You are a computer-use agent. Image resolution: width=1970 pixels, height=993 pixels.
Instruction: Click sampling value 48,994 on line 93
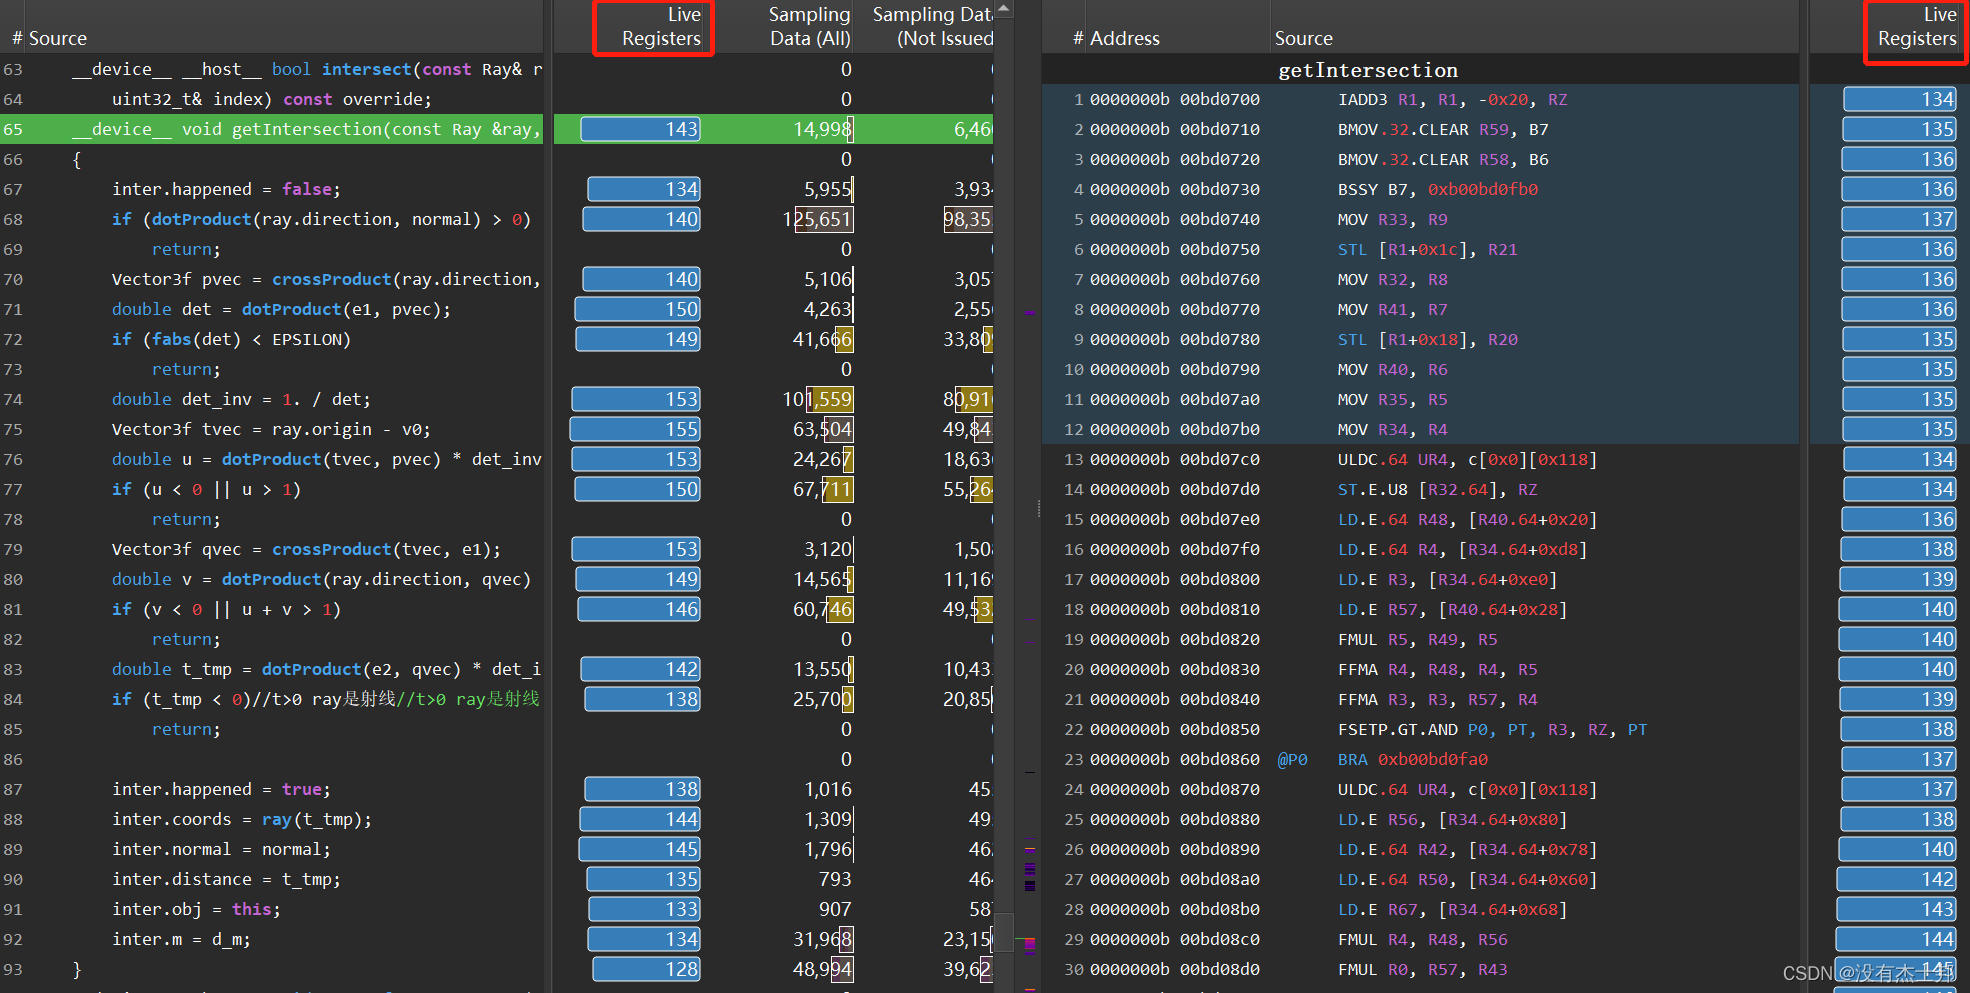tap(823, 969)
